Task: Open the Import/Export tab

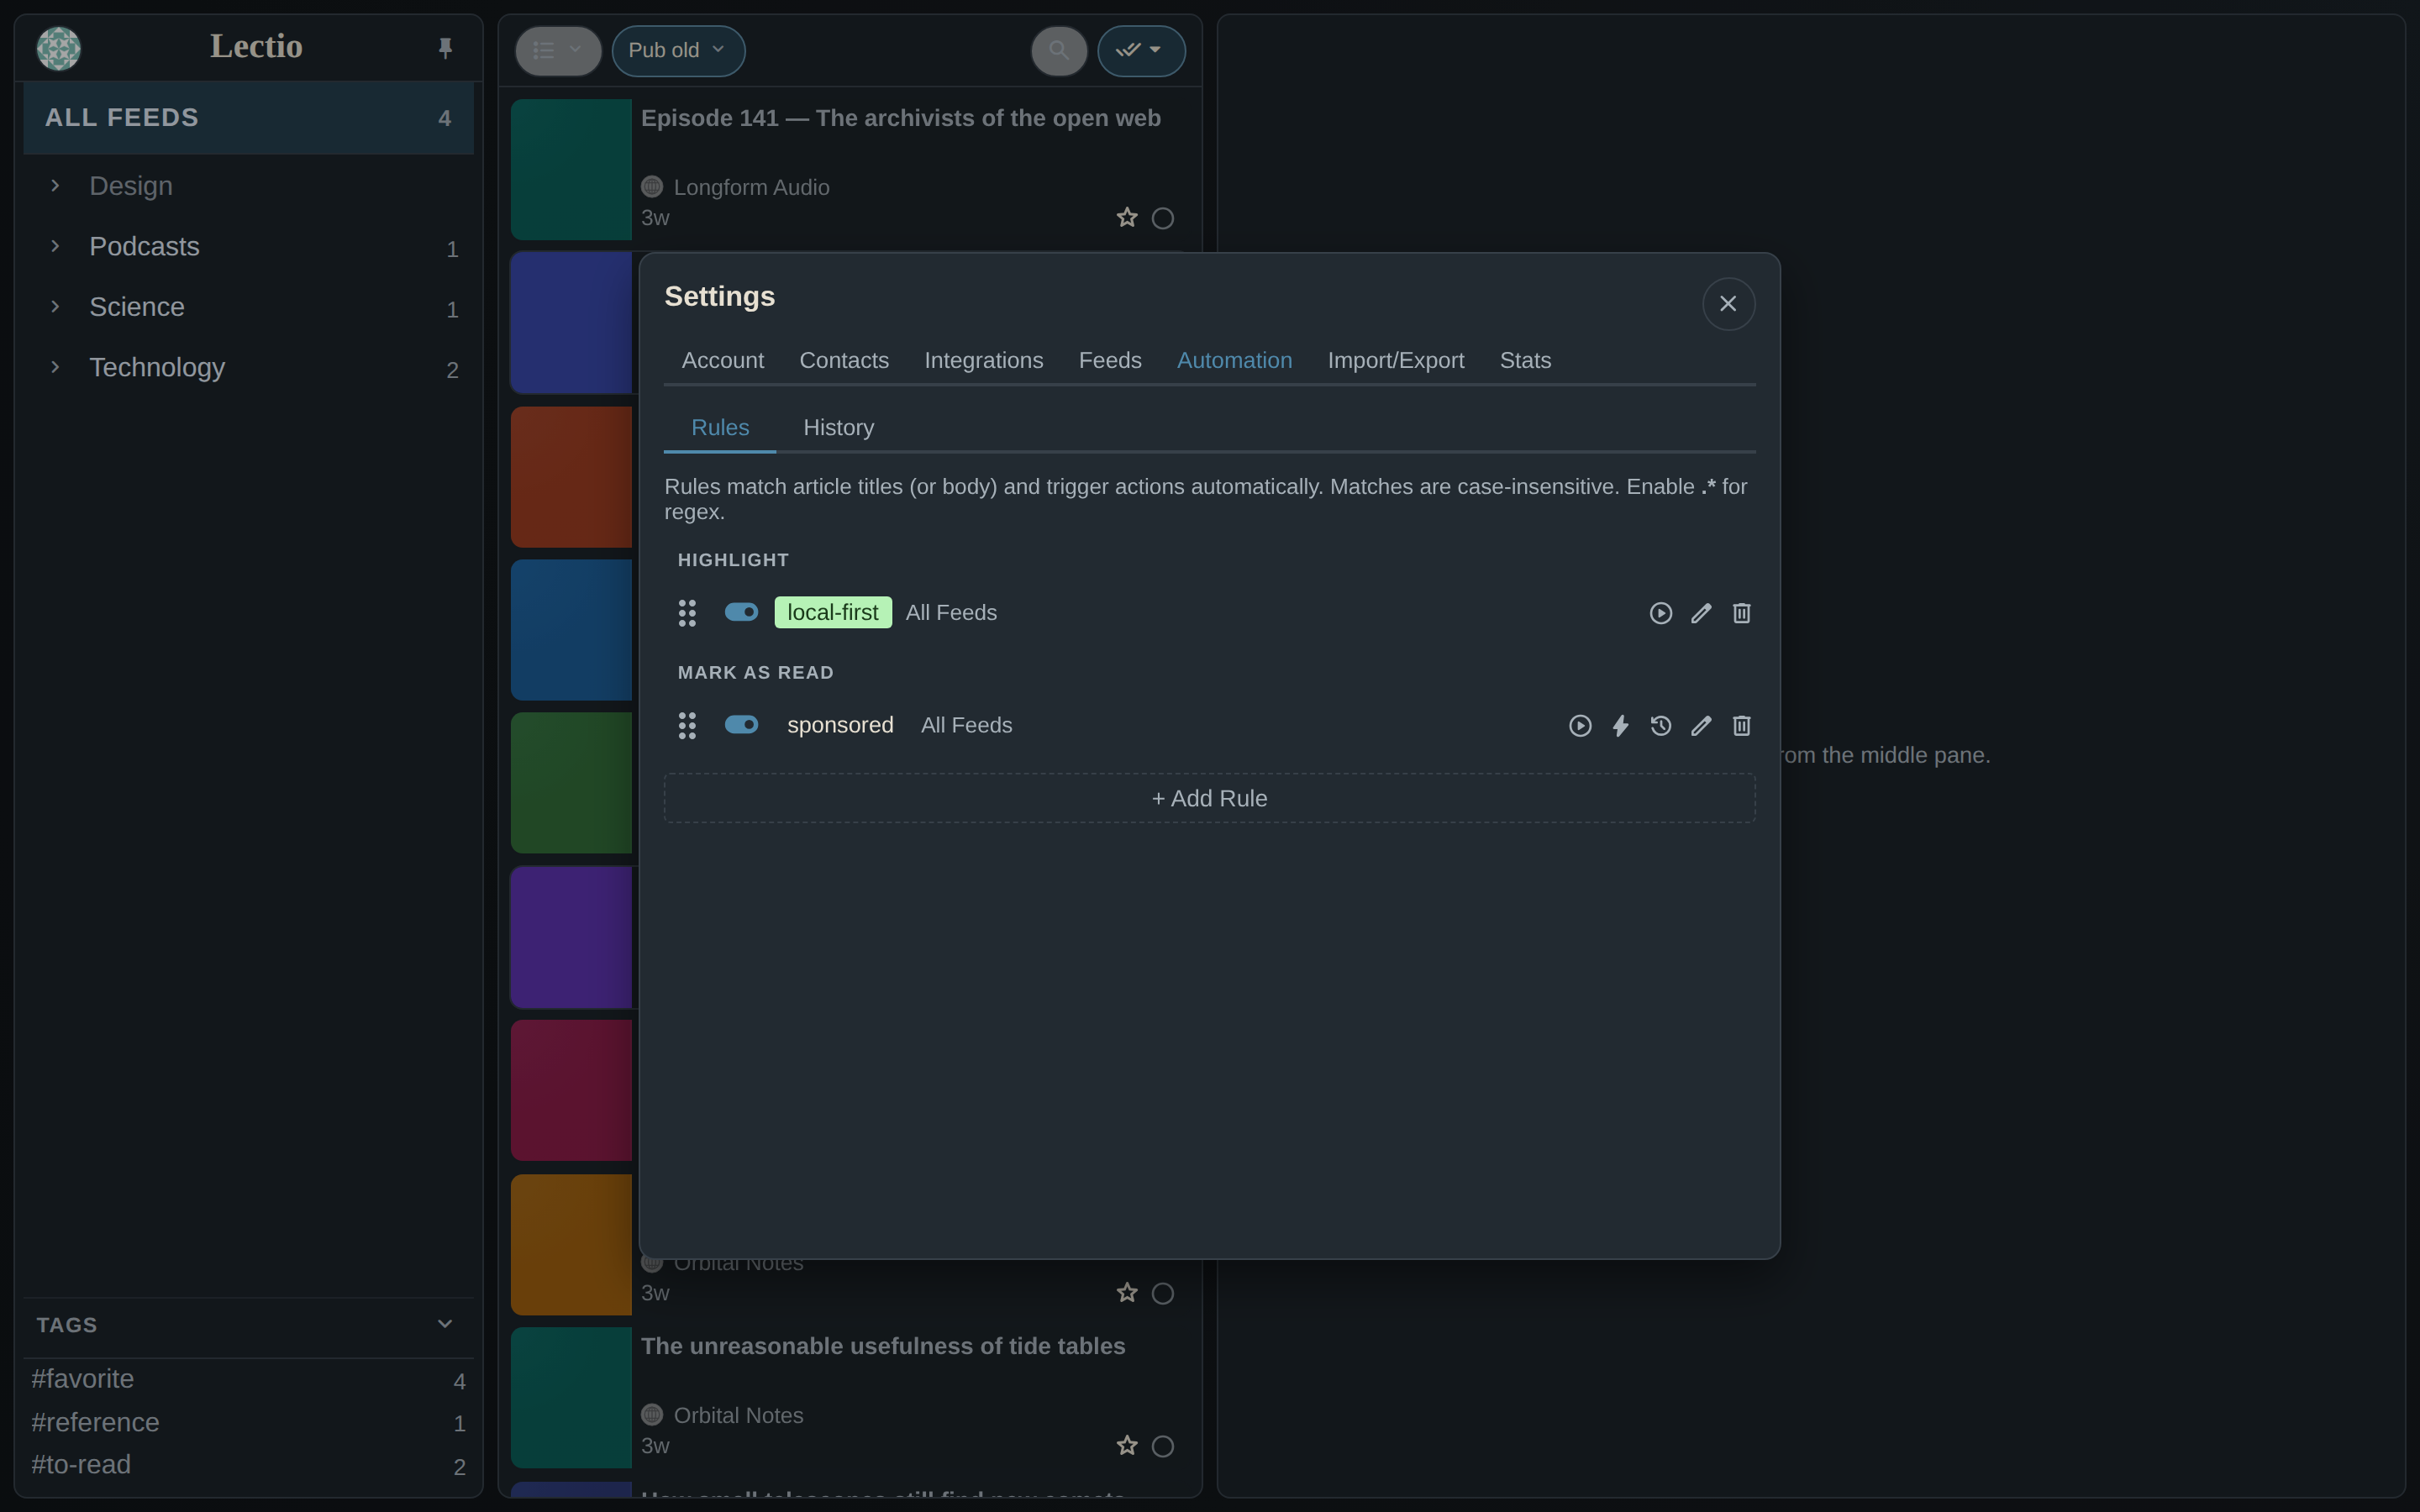Action: point(1395,361)
